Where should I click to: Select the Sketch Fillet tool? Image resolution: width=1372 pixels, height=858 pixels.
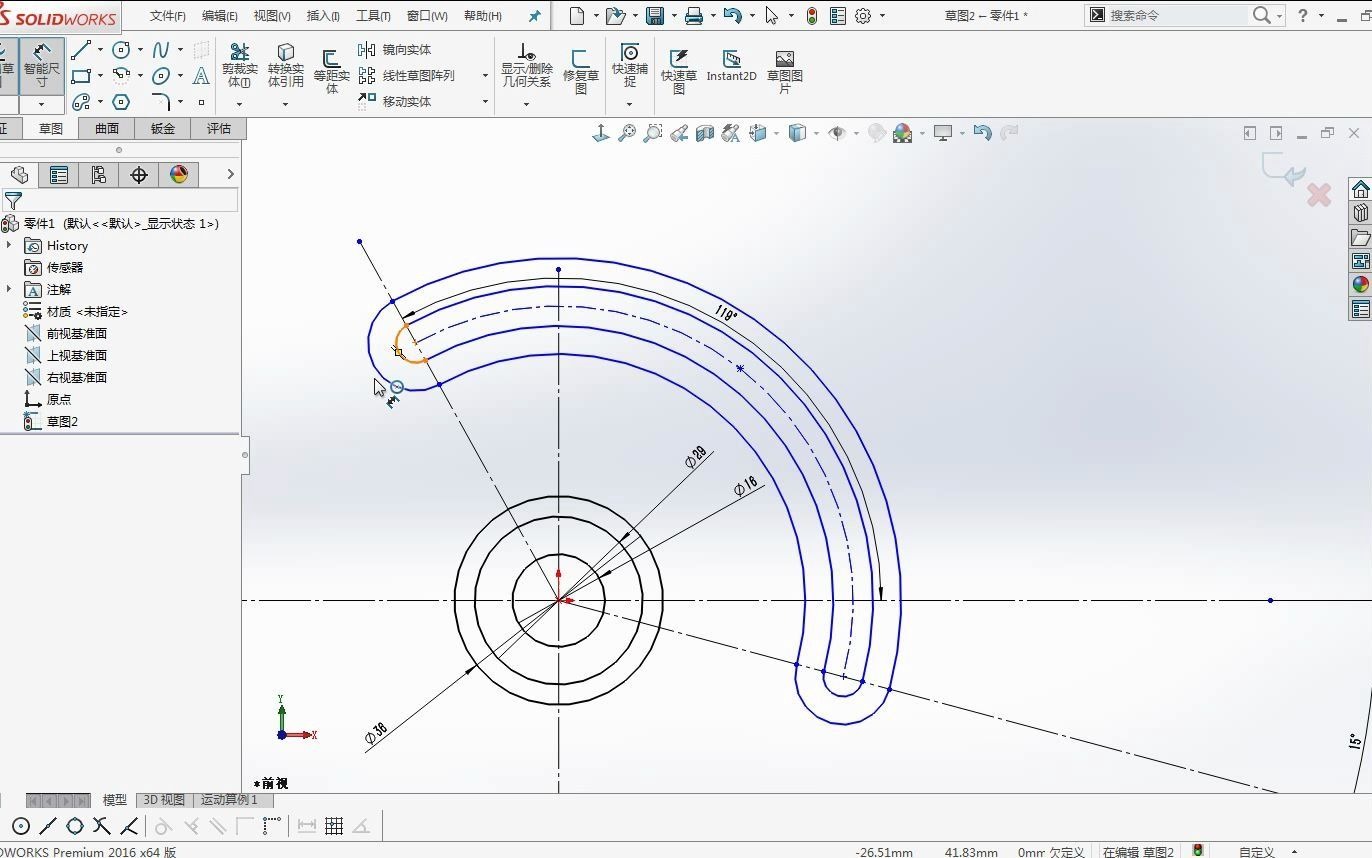click(161, 101)
